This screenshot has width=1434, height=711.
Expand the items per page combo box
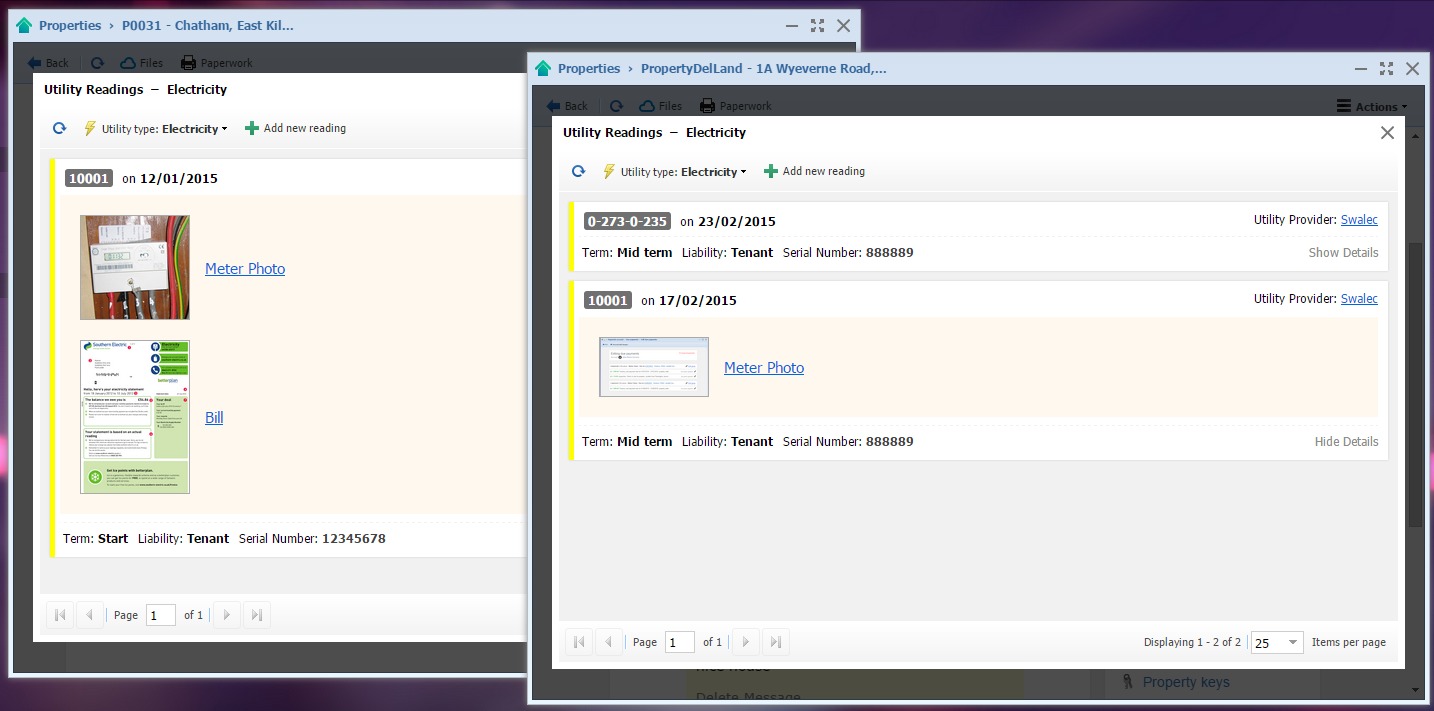click(1293, 643)
